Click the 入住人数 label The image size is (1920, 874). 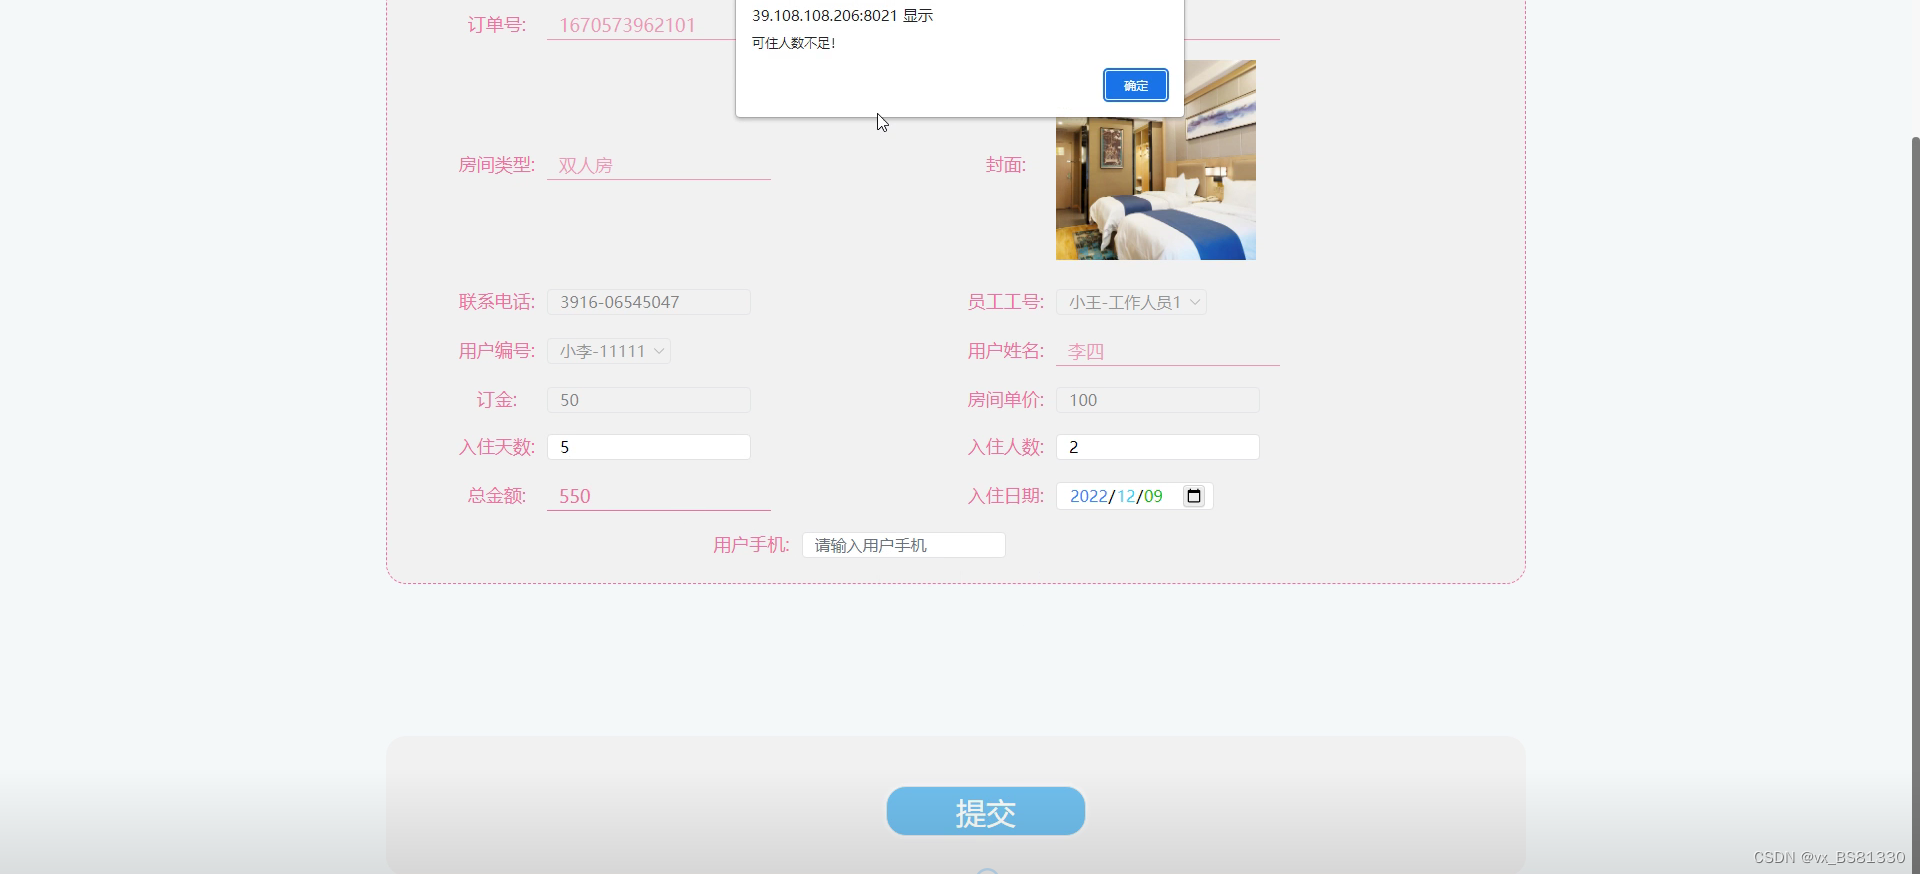(x=1005, y=447)
